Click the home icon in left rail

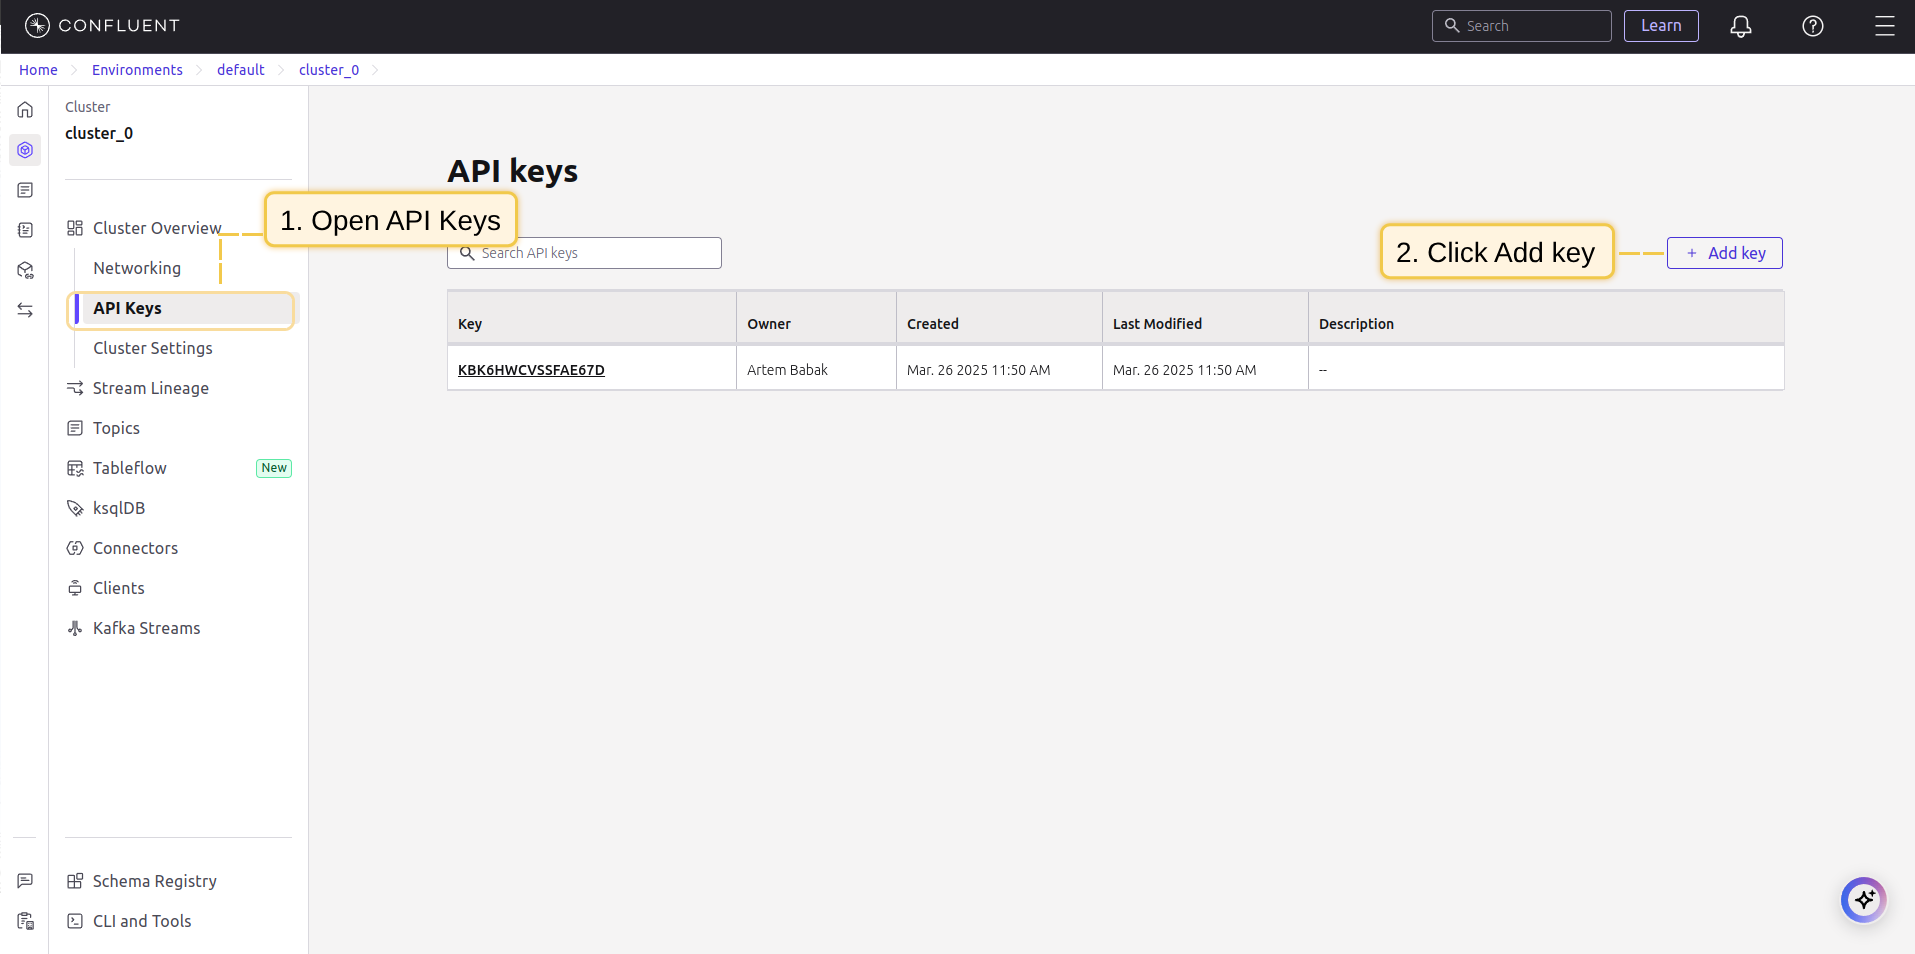point(25,110)
